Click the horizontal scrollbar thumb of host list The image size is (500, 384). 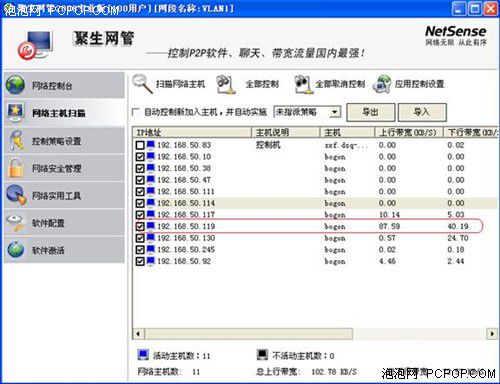pos(249,333)
